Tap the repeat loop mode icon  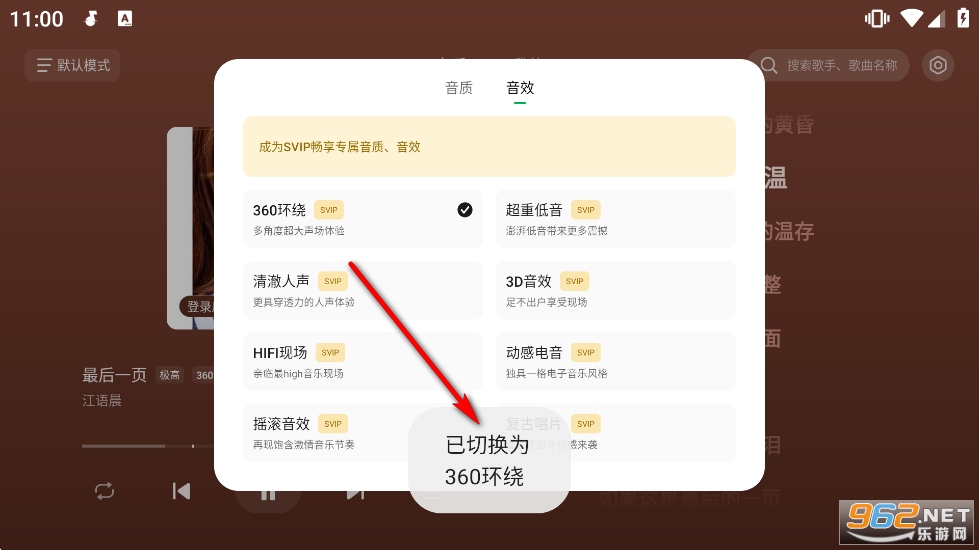[104, 491]
